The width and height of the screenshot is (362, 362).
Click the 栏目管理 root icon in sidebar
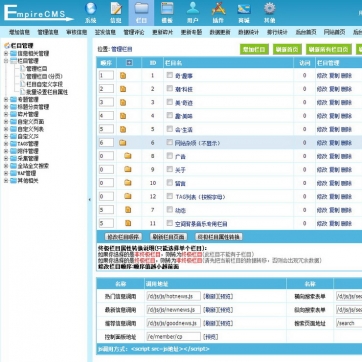coord(7,46)
